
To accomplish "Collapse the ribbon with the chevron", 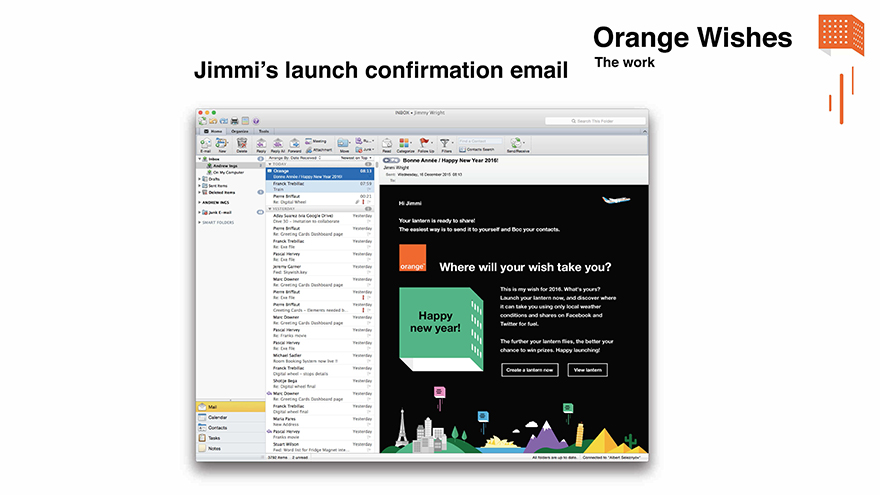I will pyautogui.click(x=644, y=131).
